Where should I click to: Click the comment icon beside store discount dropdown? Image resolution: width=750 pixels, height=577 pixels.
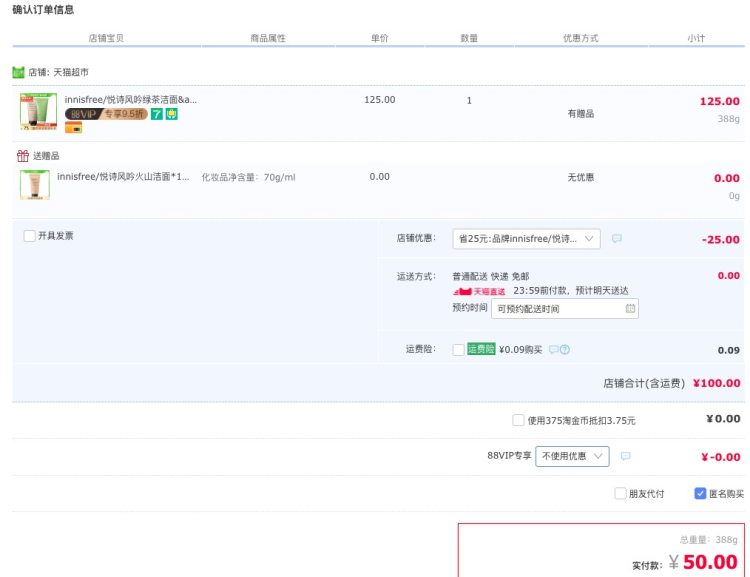click(x=617, y=238)
